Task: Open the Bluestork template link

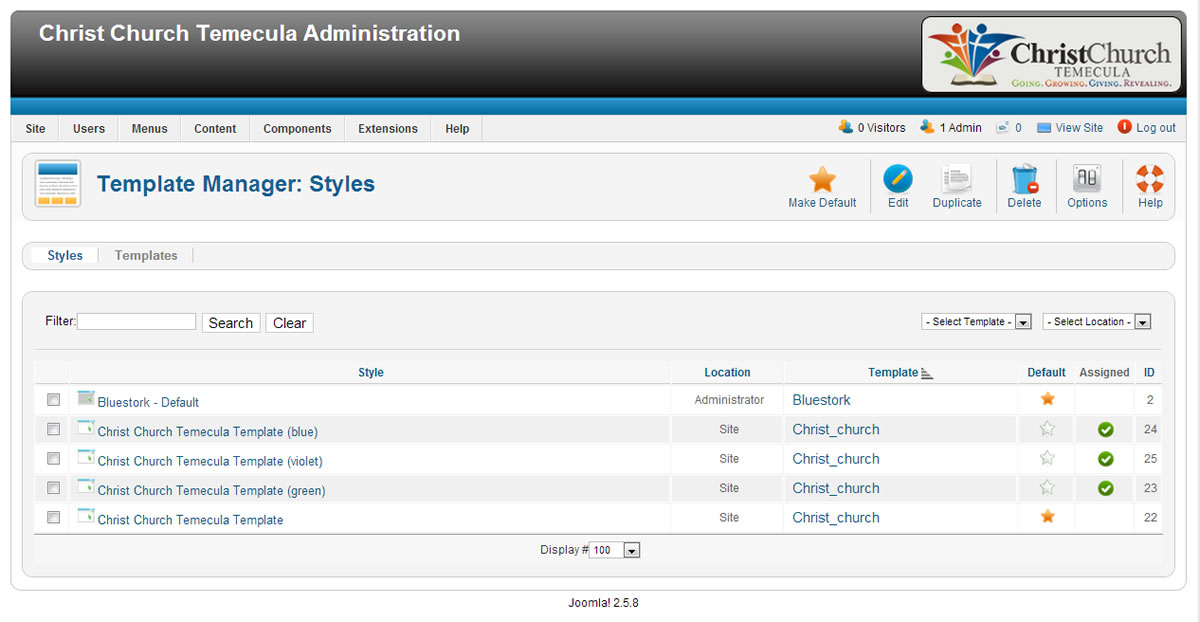Action: coord(822,400)
